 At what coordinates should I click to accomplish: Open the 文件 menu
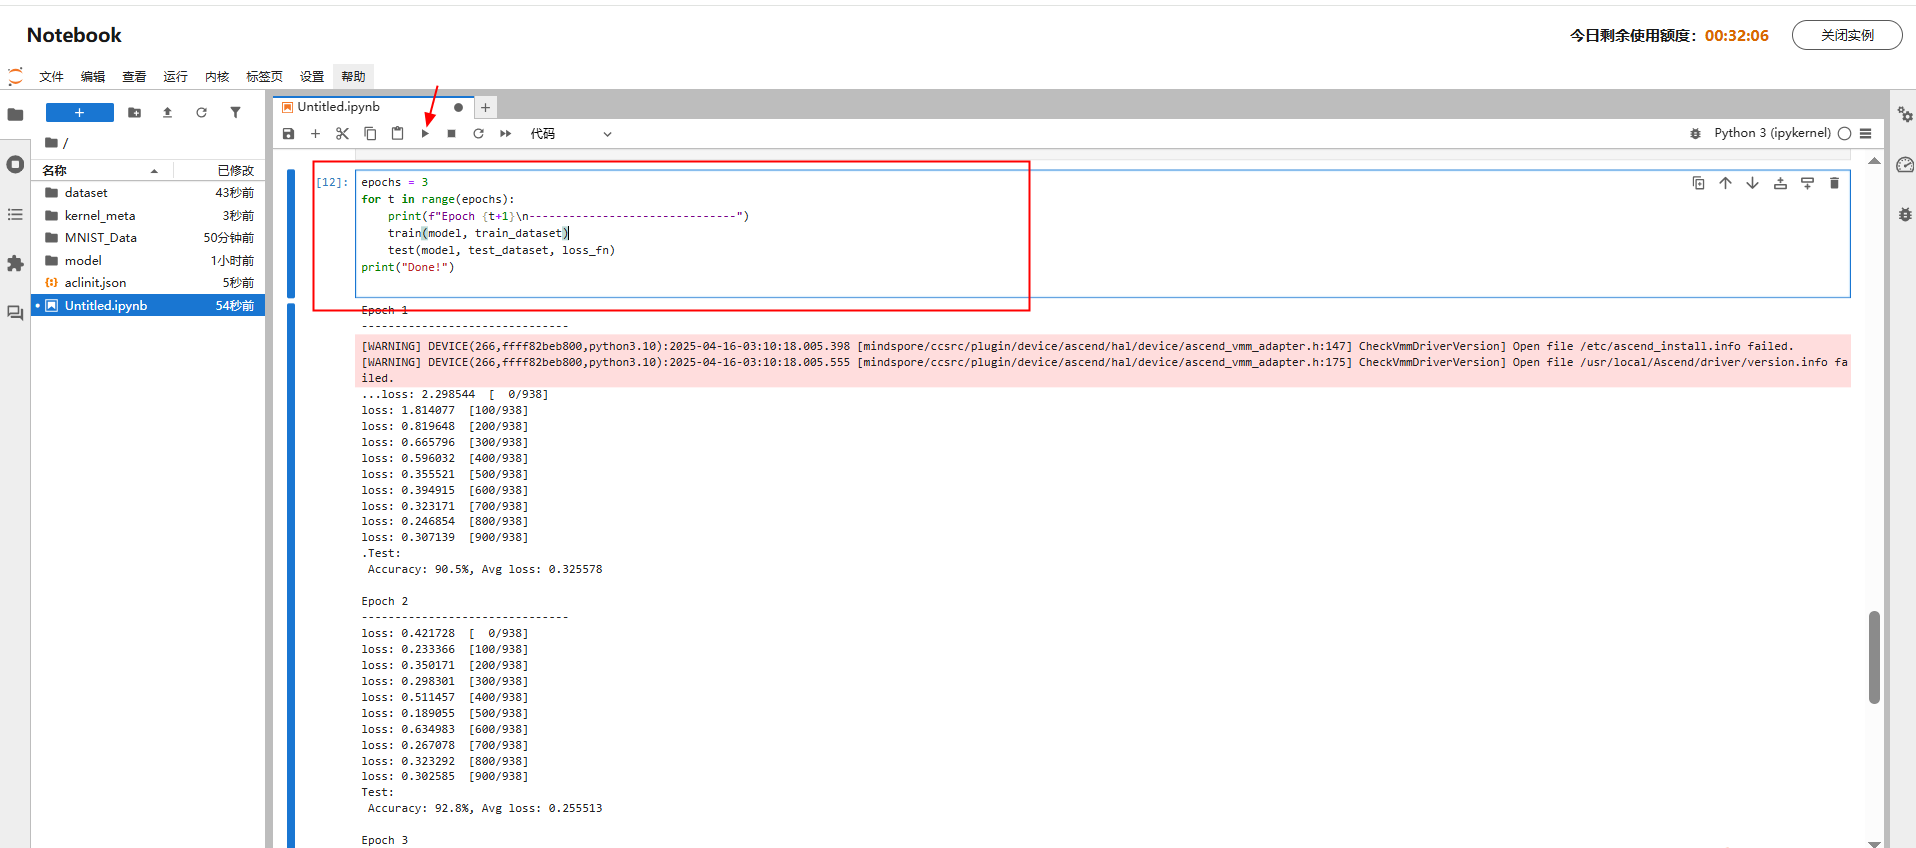(x=51, y=76)
